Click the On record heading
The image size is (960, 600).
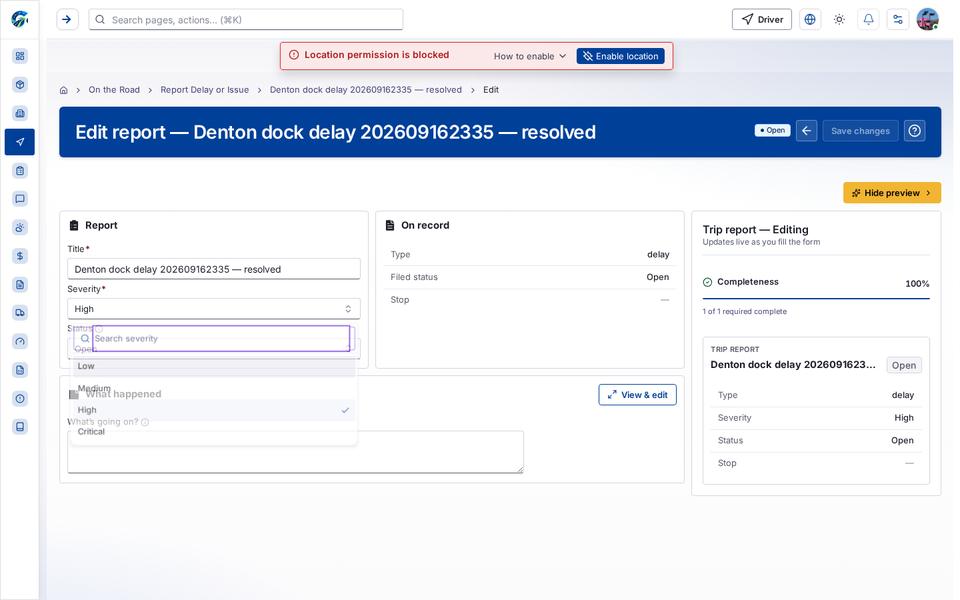425,225
